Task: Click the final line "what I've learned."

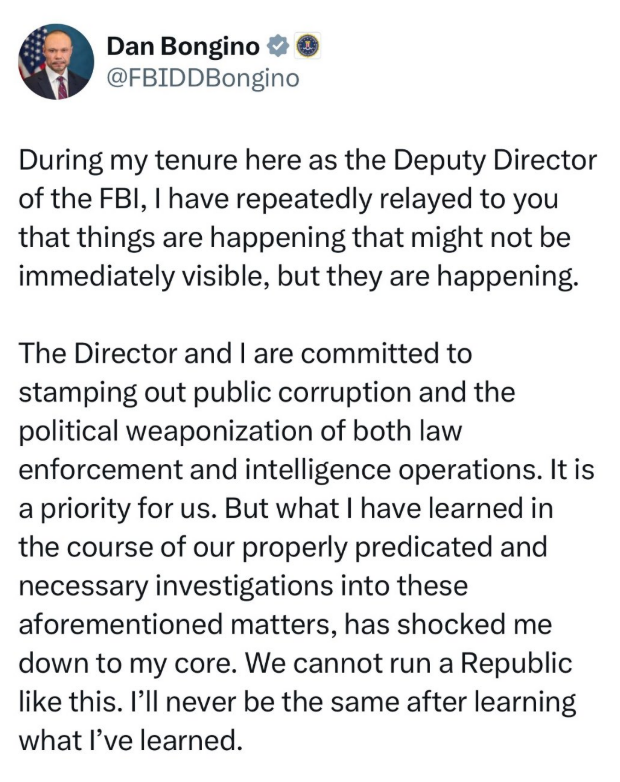Action: pos(130,741)
